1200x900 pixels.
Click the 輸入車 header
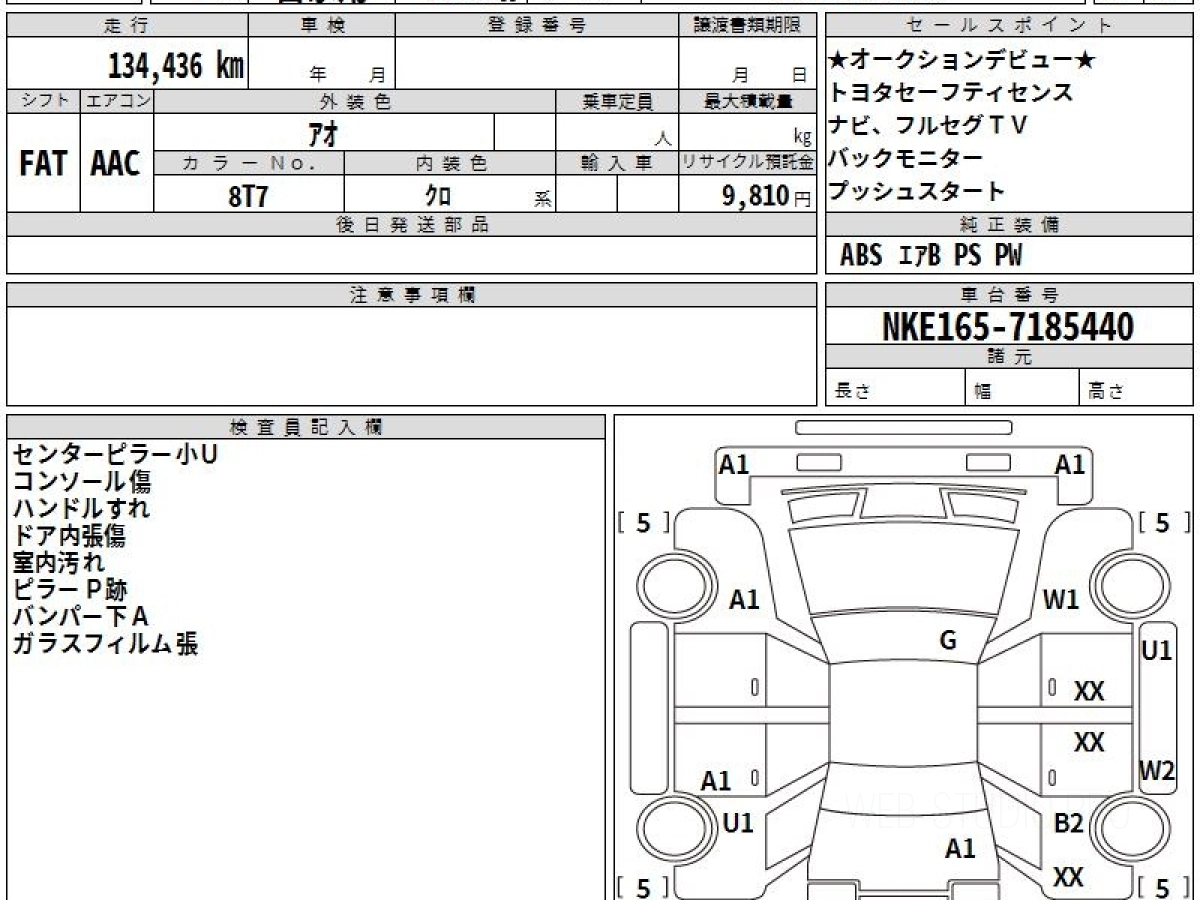(x=617, y=163)
